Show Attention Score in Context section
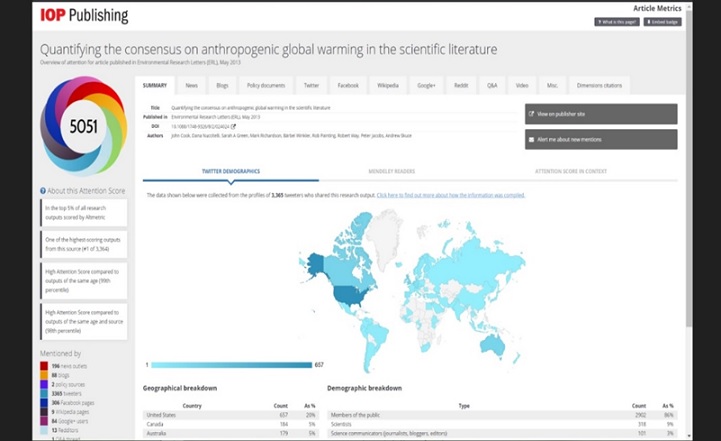The image size is (721, 441). tap(571, 171)
